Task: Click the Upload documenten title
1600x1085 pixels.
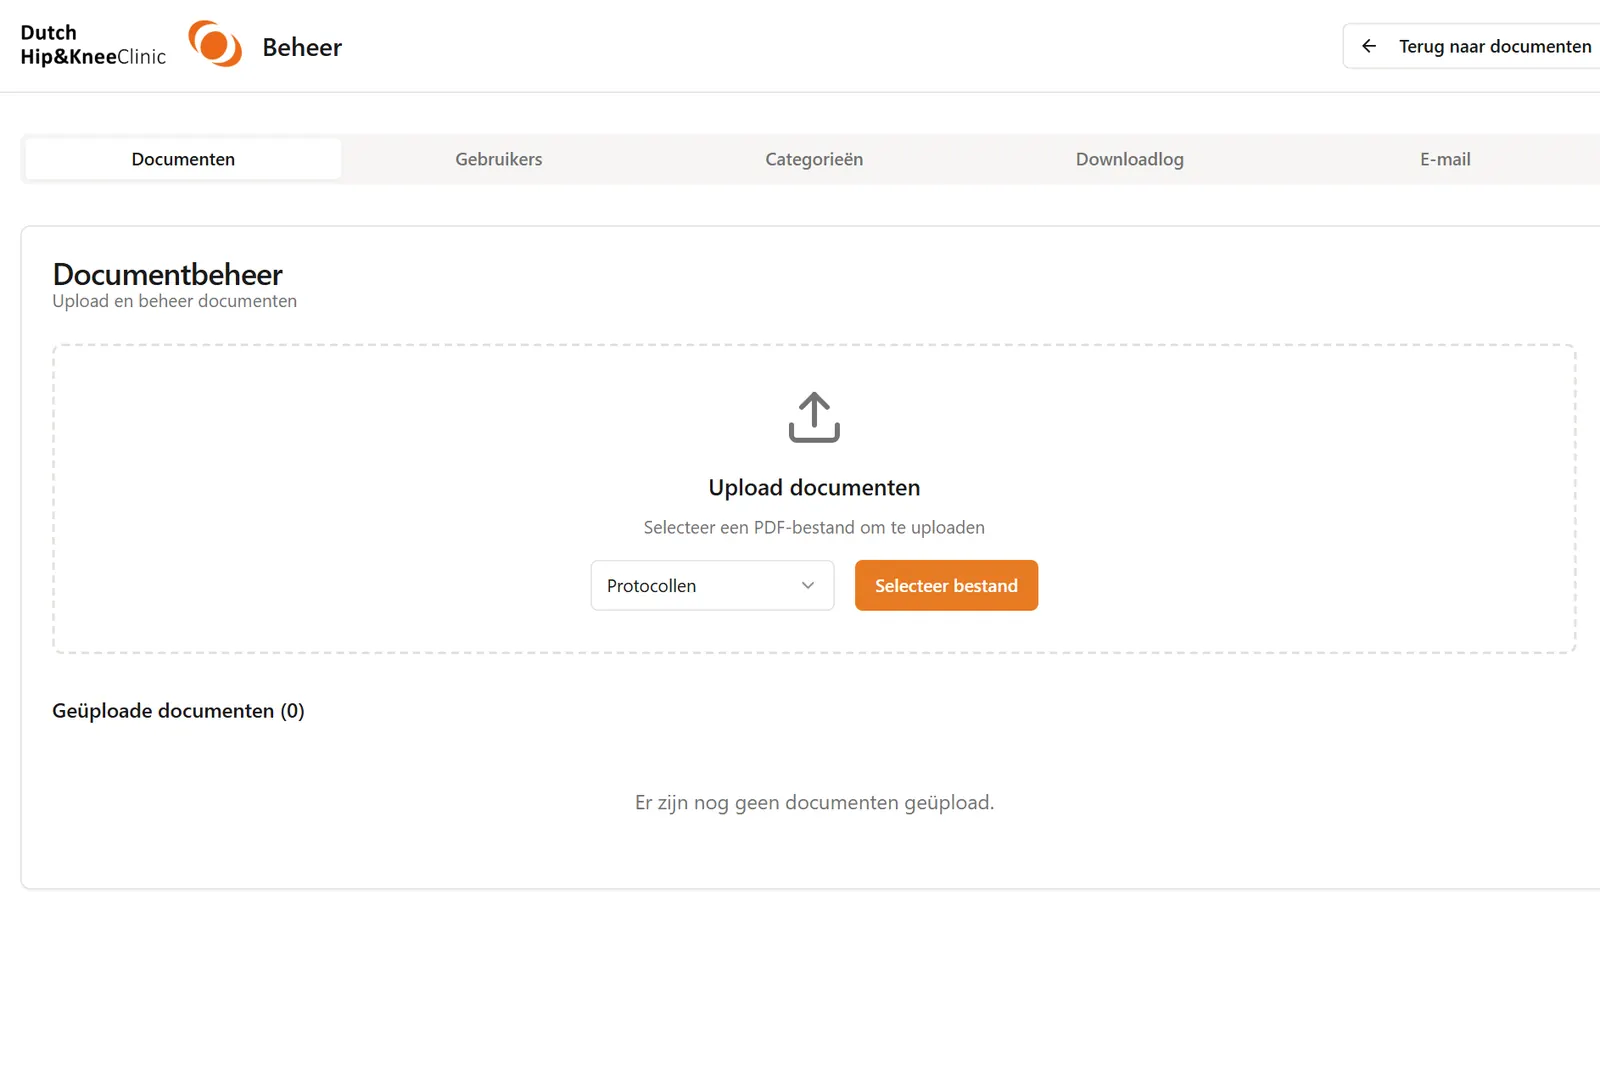Action: 814,487
